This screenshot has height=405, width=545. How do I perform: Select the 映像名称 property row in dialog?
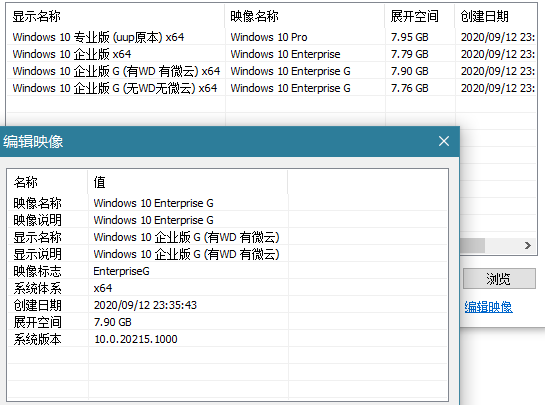228,203
